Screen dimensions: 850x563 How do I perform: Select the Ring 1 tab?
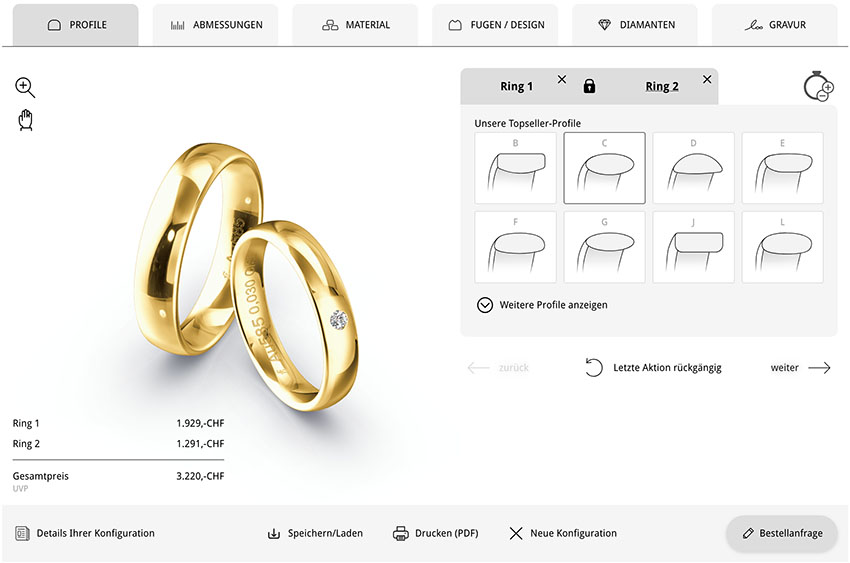click(x=516, y=86)
